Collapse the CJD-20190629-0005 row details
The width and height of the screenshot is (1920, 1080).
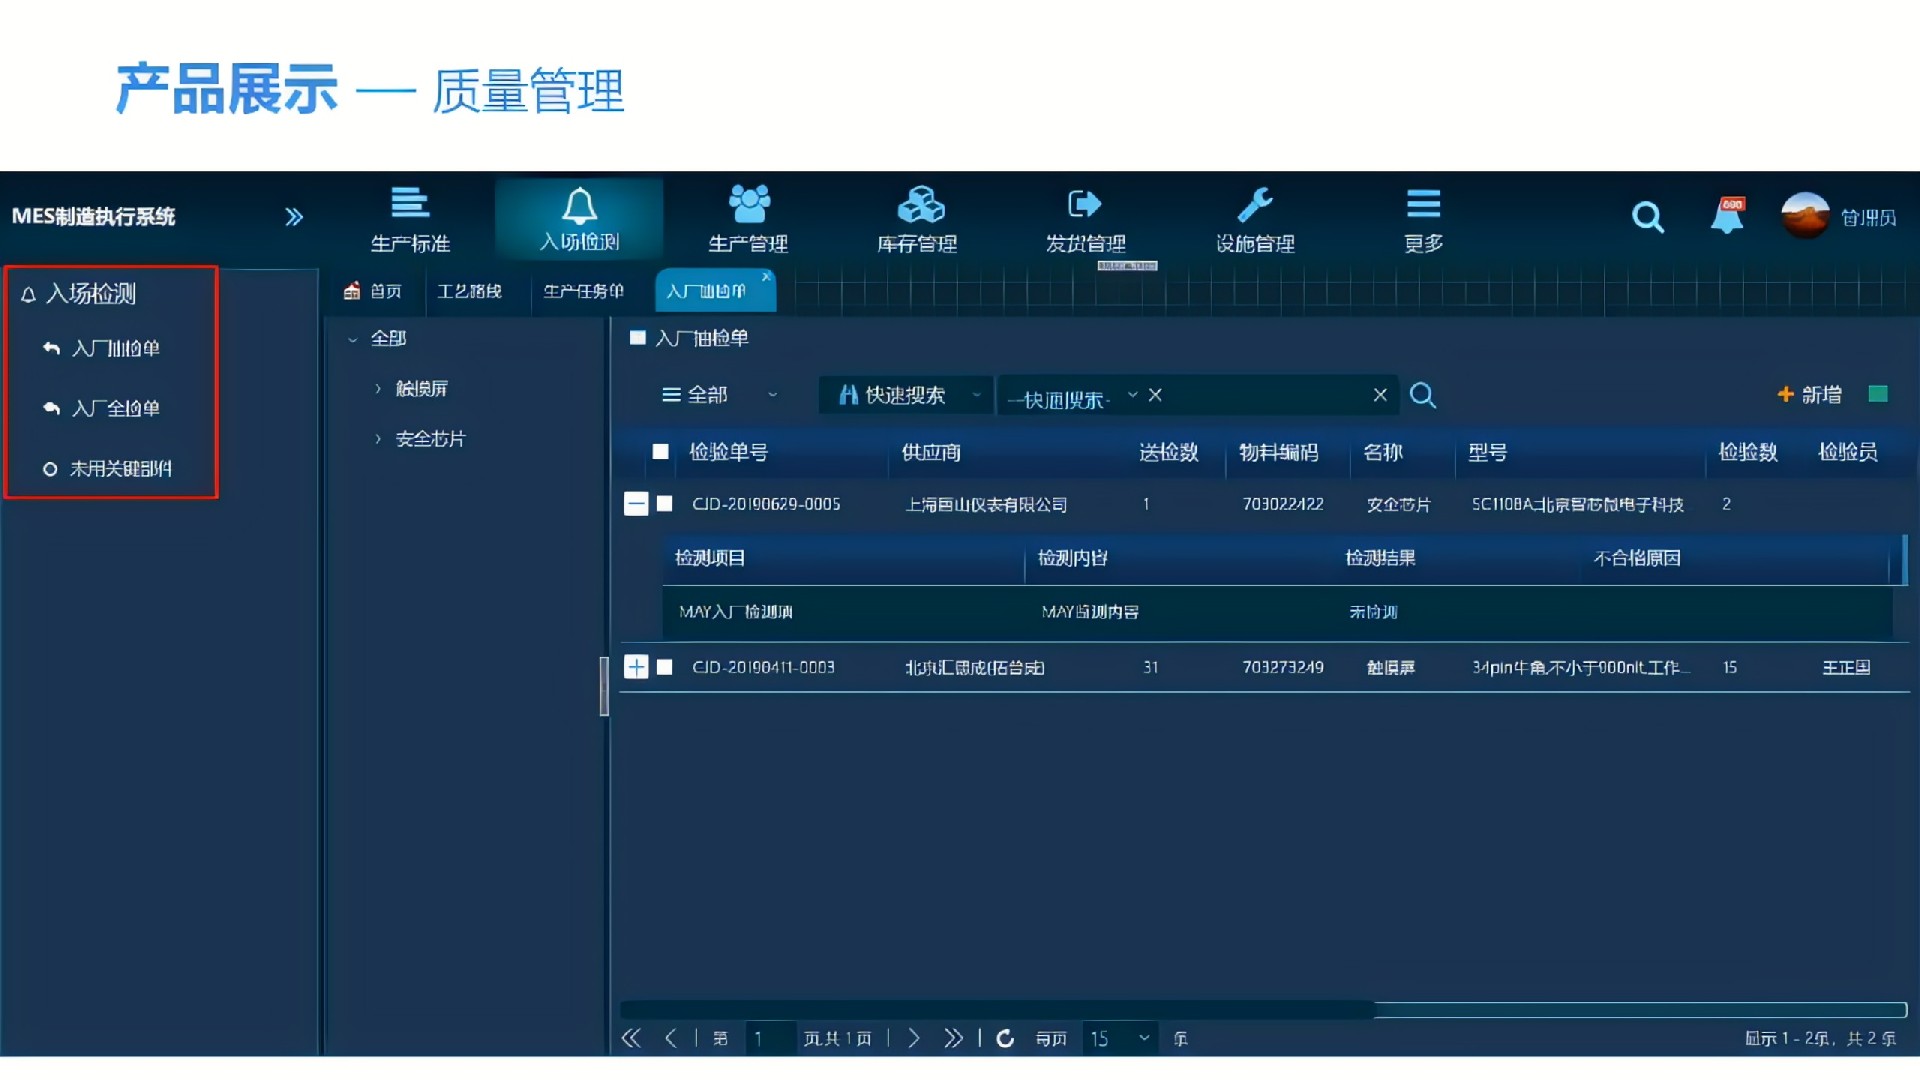coord(637,504)
